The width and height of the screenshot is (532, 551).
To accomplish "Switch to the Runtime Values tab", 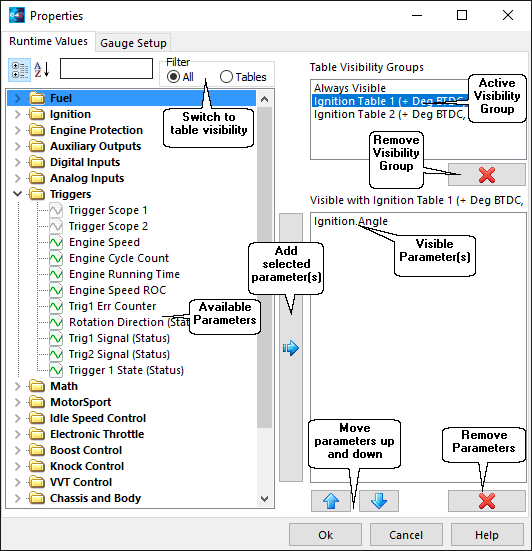I will 48,41.
